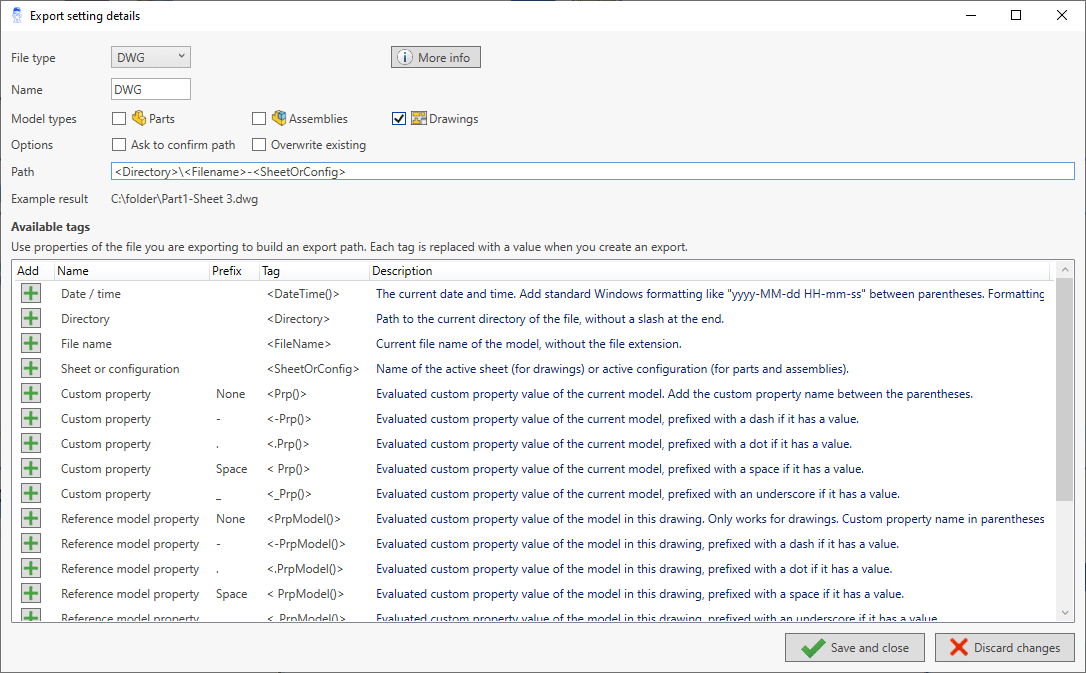Add the Date / time tag
1086x673 pixels.
pos(30,293)
